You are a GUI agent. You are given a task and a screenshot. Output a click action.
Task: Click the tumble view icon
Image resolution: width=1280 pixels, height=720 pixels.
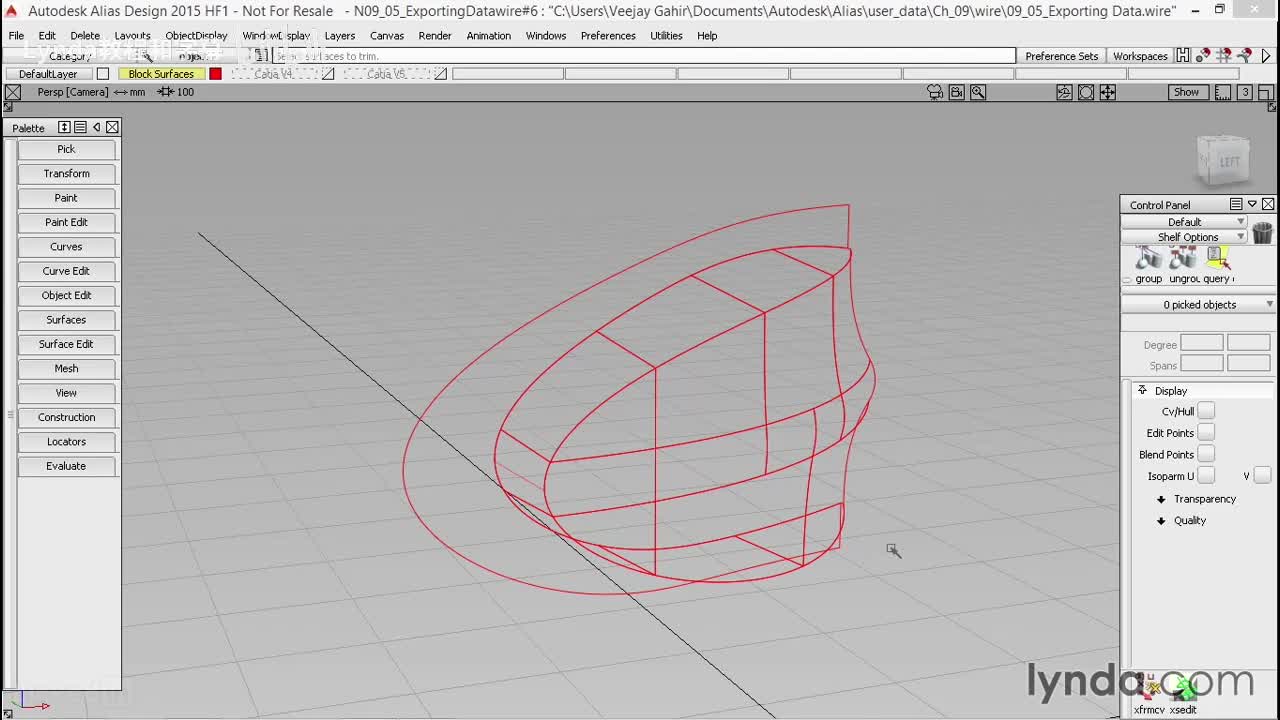pyautogui.click(x=1064, y=92)
